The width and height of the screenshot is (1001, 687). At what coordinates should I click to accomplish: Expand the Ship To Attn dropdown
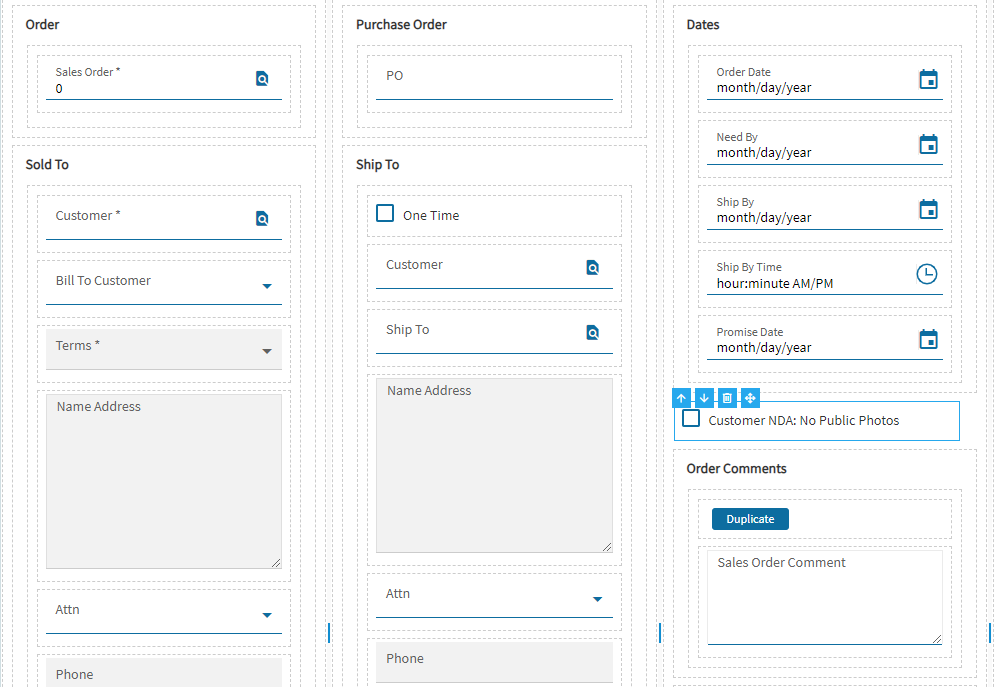tap(598, 599)
